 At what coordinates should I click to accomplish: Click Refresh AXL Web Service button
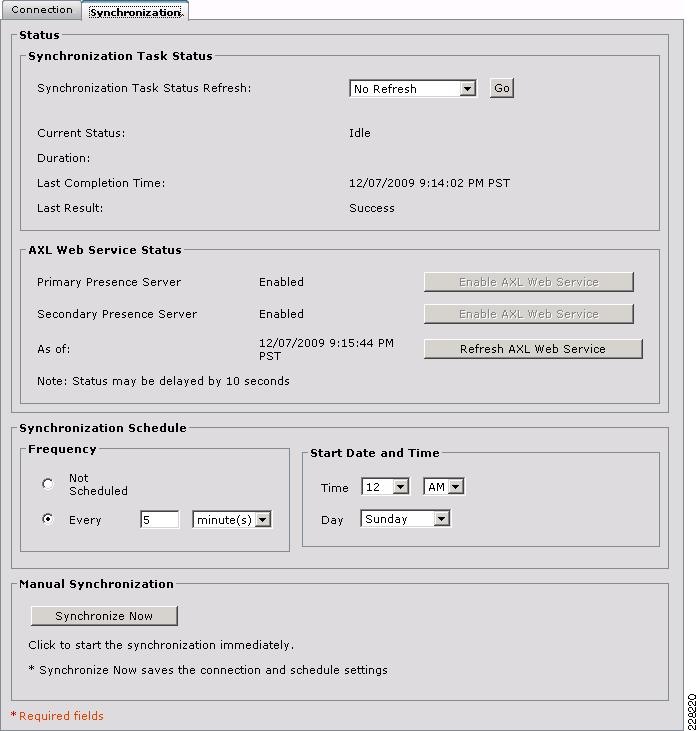533,349
